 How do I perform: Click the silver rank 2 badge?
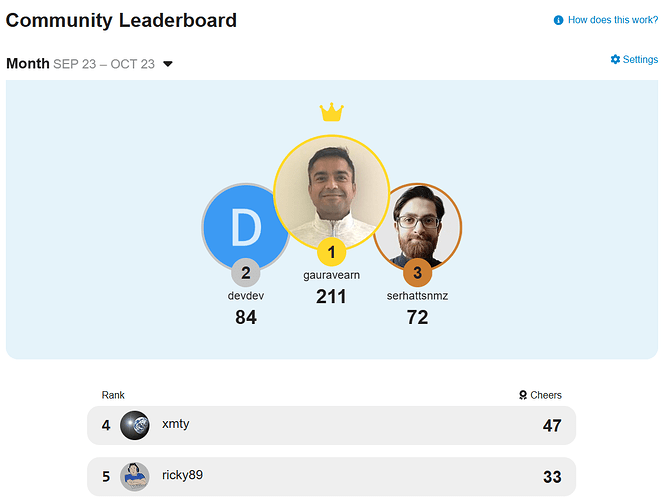click(x=246, y=272)
